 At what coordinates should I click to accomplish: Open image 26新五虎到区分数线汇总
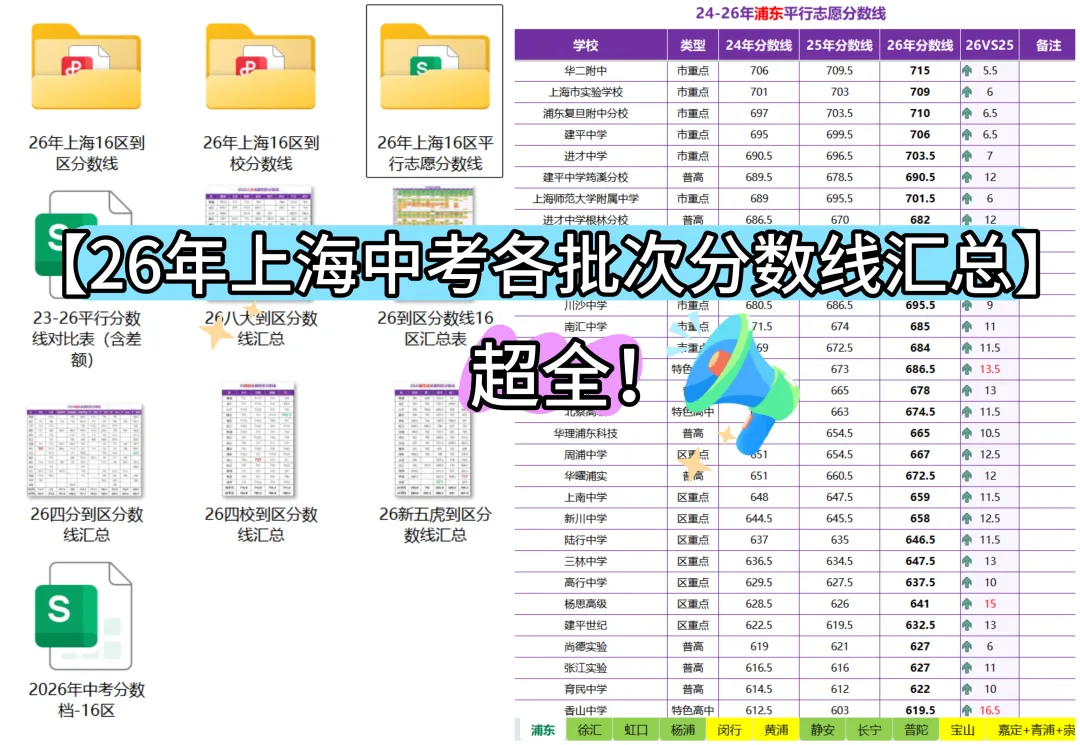(435, 463)
